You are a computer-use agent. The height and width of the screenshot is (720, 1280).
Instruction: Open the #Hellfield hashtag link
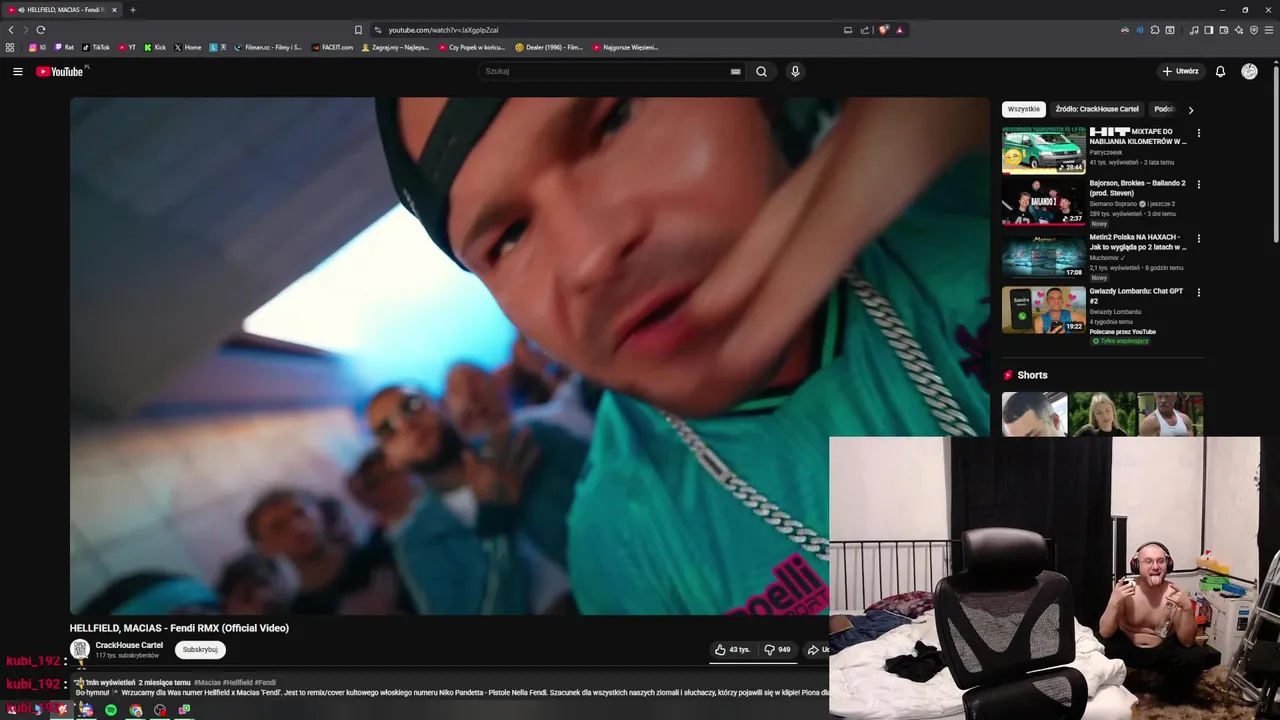coord(238,683)
